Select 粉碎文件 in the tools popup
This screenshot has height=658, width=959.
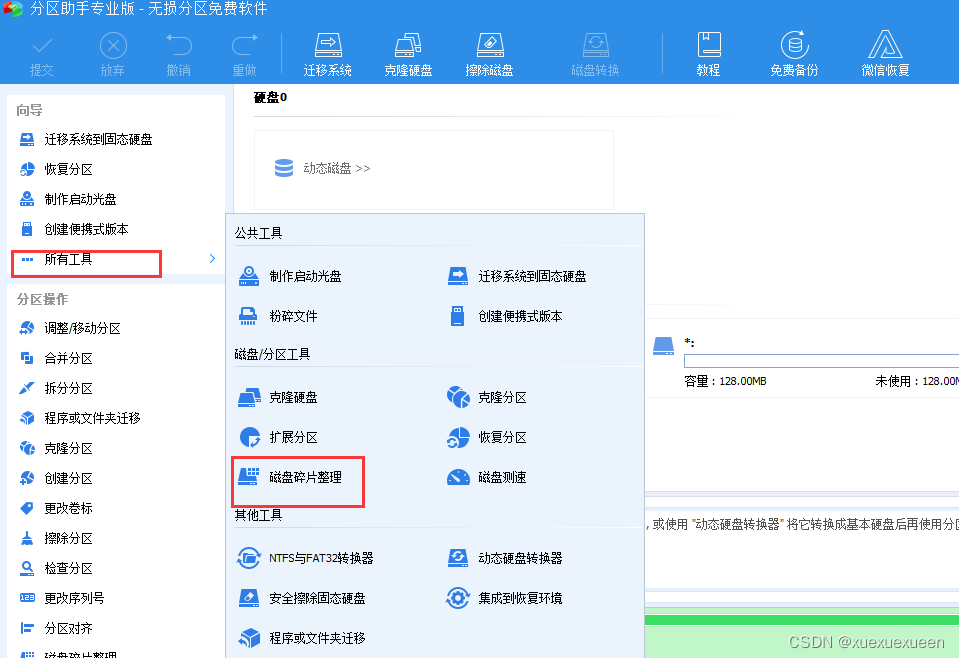278,316
